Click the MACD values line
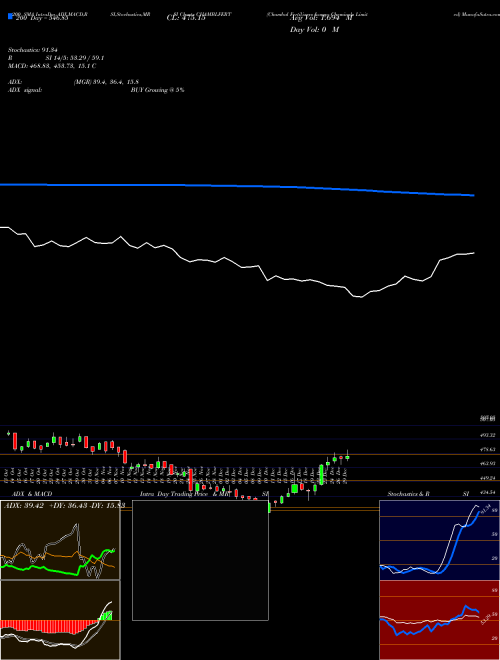Image resolution: width=500 pixels, height=660 pixels. [x=52, y=66]
